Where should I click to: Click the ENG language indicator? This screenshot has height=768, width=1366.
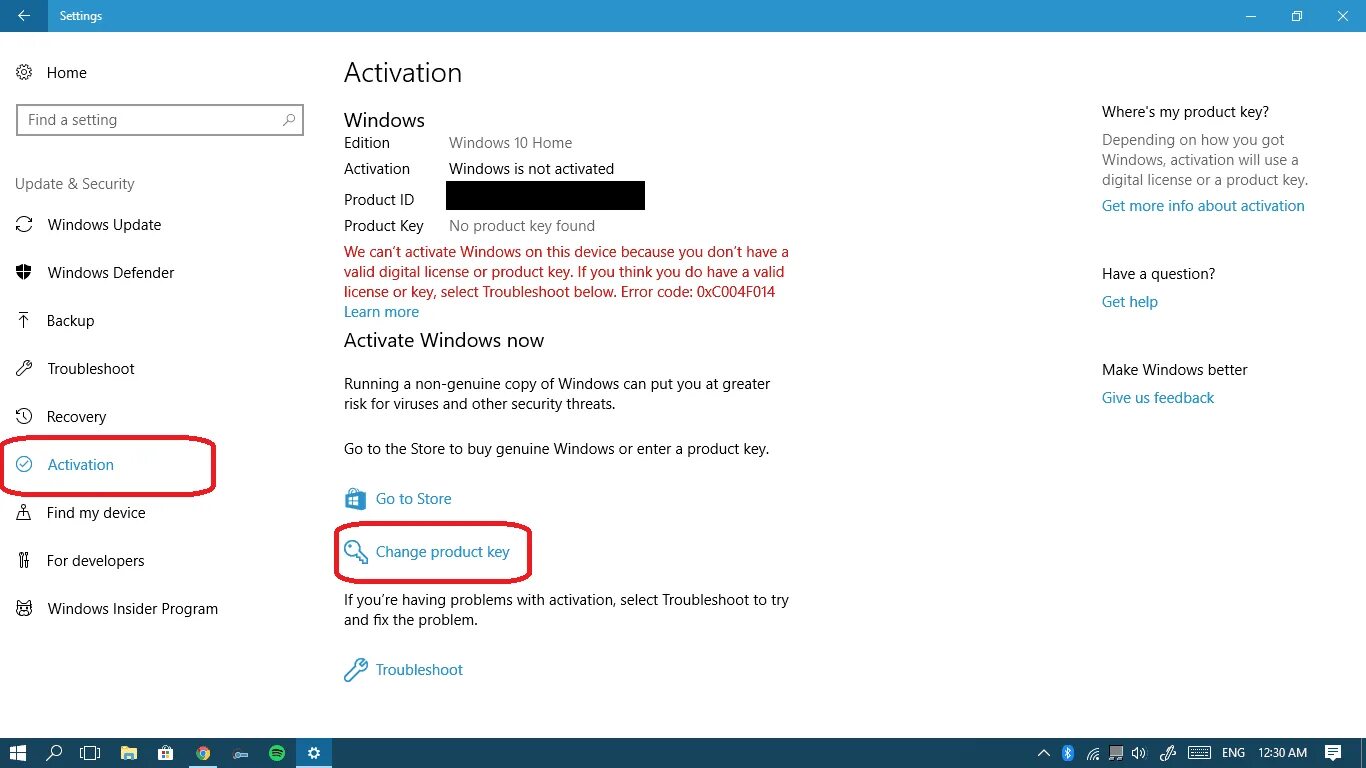(1234, 753)
